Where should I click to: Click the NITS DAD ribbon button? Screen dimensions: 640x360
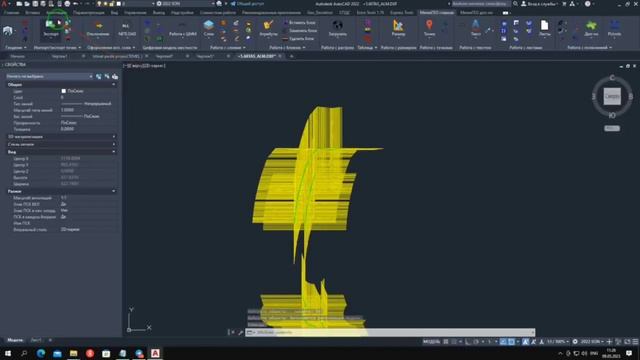click(x=127, y=29)
